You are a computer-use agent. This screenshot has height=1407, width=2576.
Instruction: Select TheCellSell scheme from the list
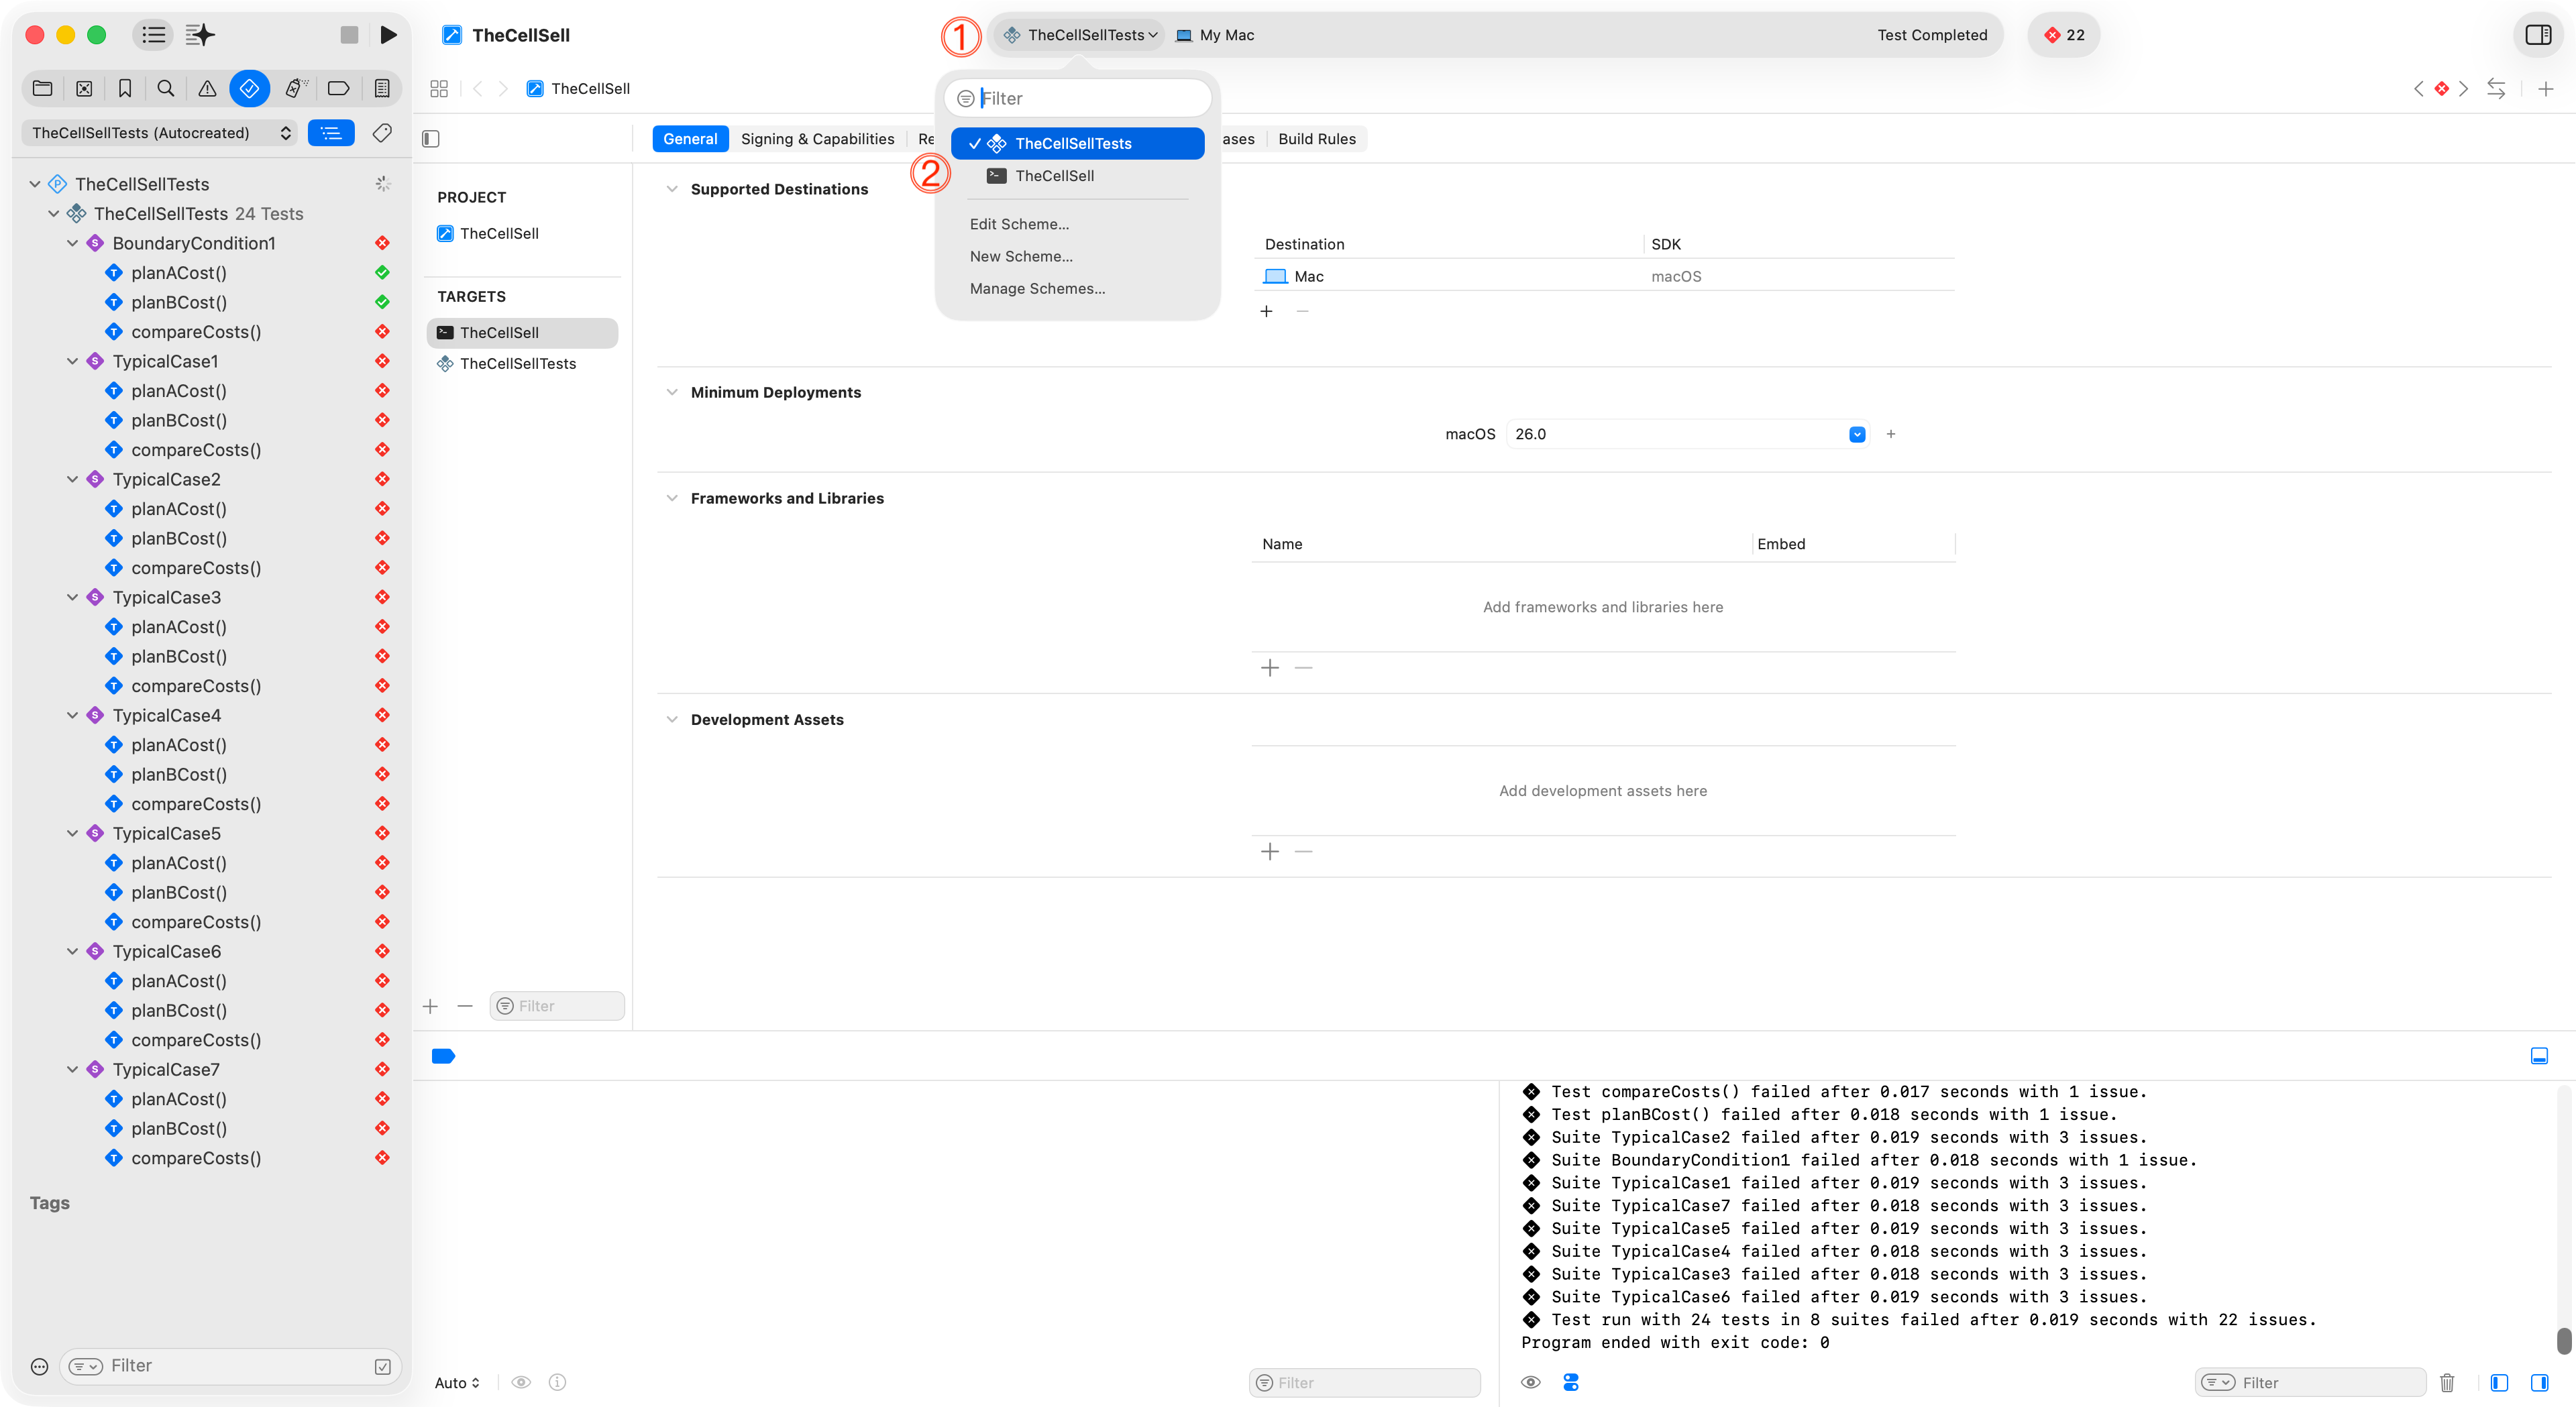point(1054,176)
